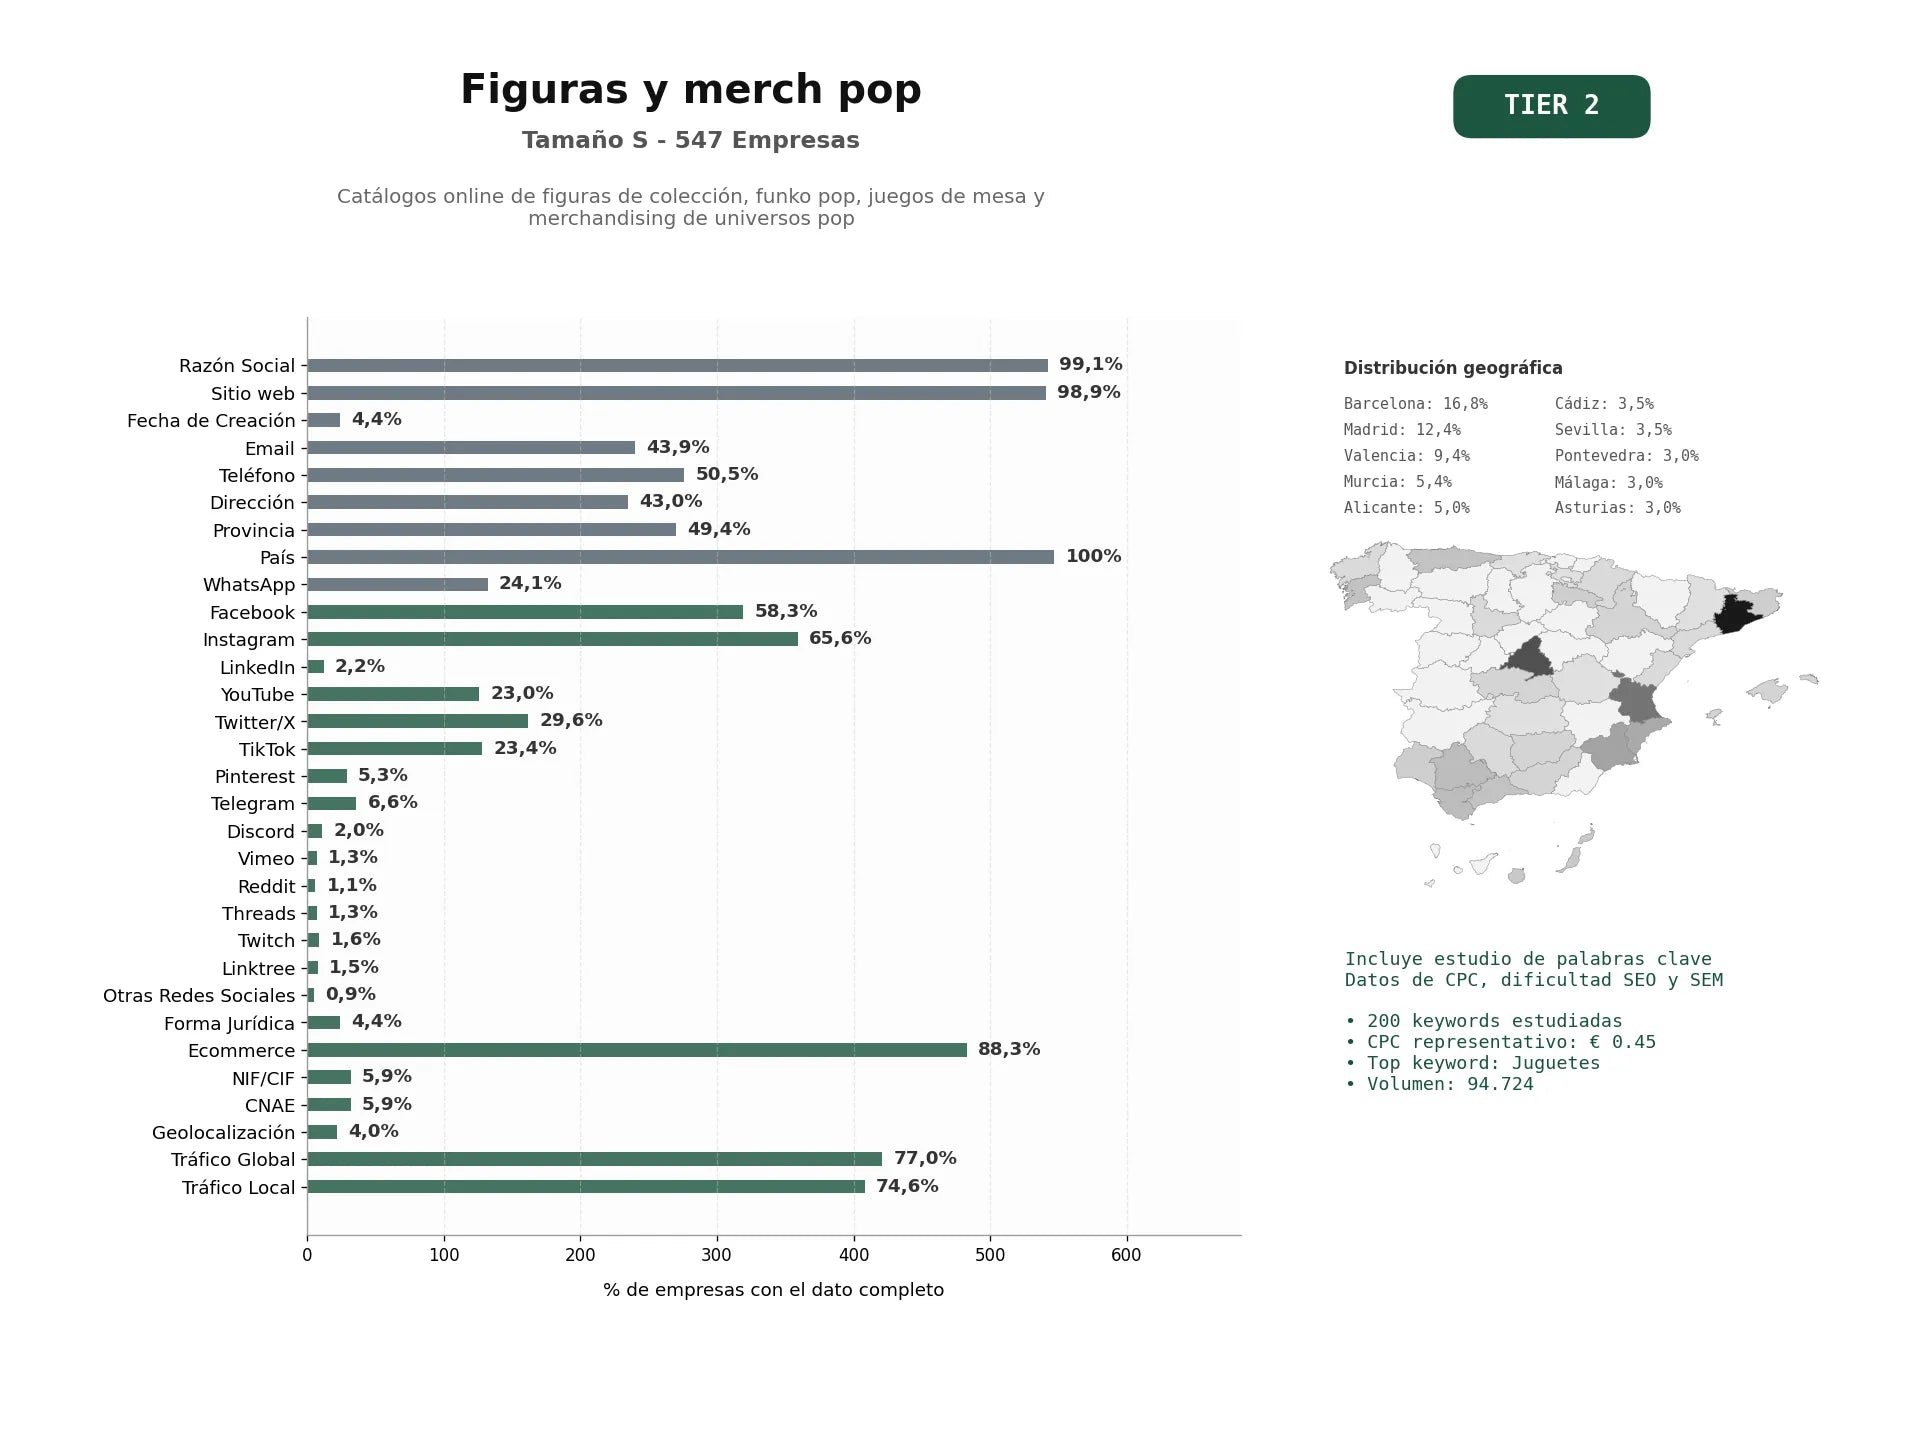Click the Ecommerce bar in chart
The height and width of the screenshot is (1440, 1920).
[637, 1050]
